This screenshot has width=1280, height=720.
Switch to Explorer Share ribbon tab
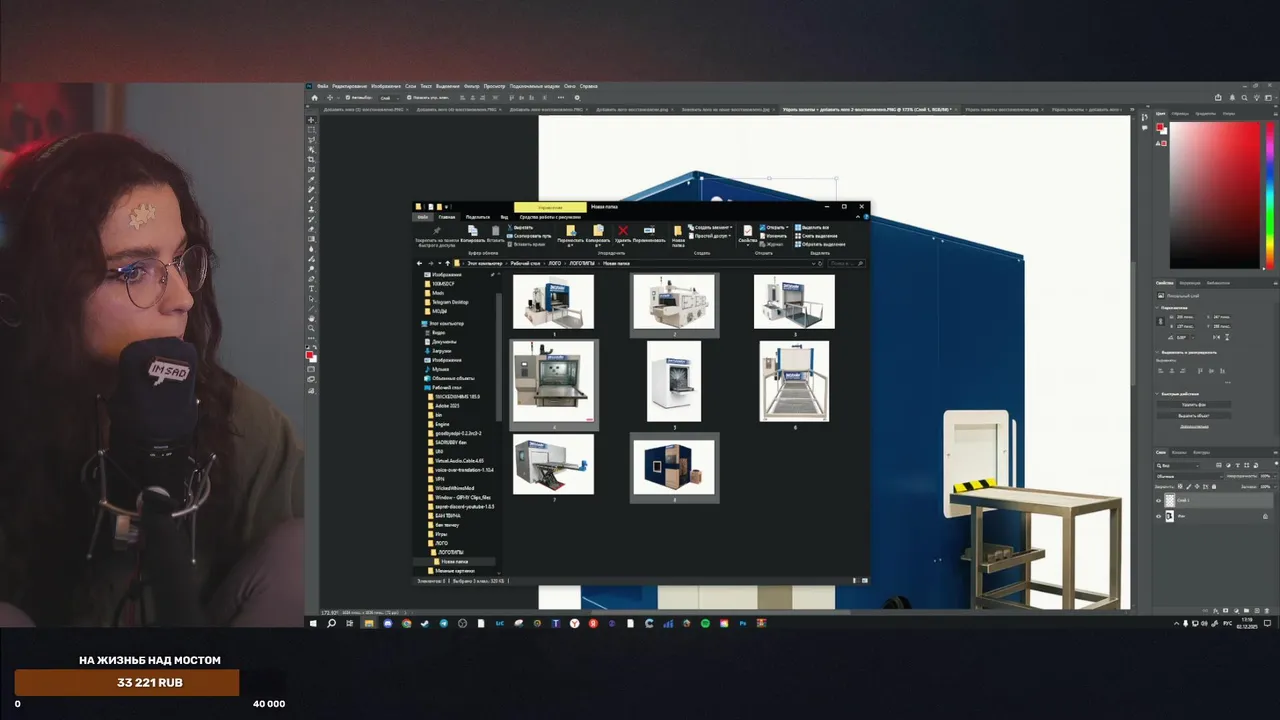tap(477, 217)
